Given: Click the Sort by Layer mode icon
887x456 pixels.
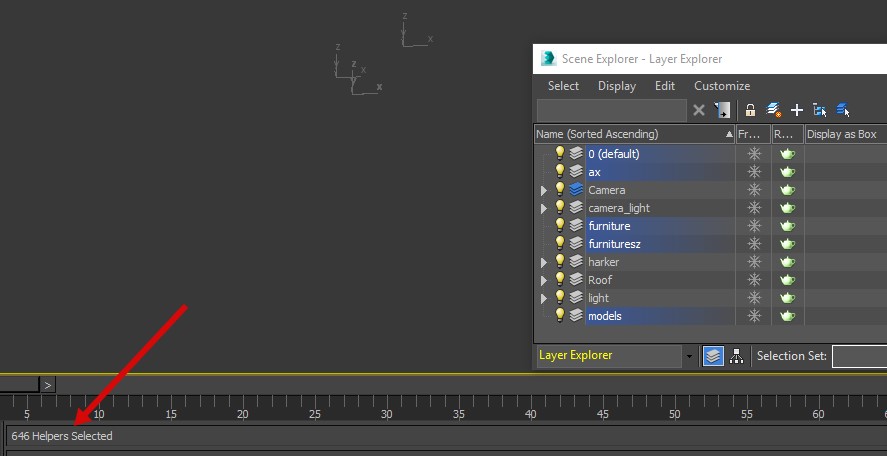Looking at the screenshot, I should 713,356.
